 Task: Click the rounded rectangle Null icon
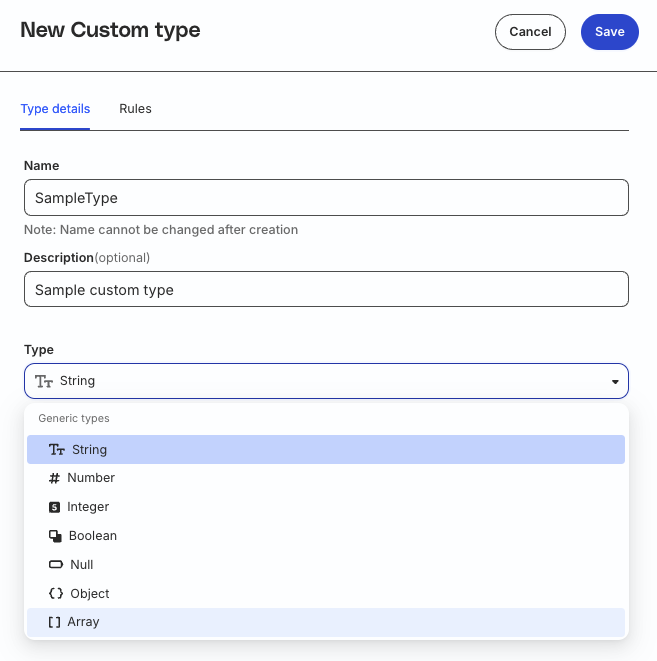(56, 564)
